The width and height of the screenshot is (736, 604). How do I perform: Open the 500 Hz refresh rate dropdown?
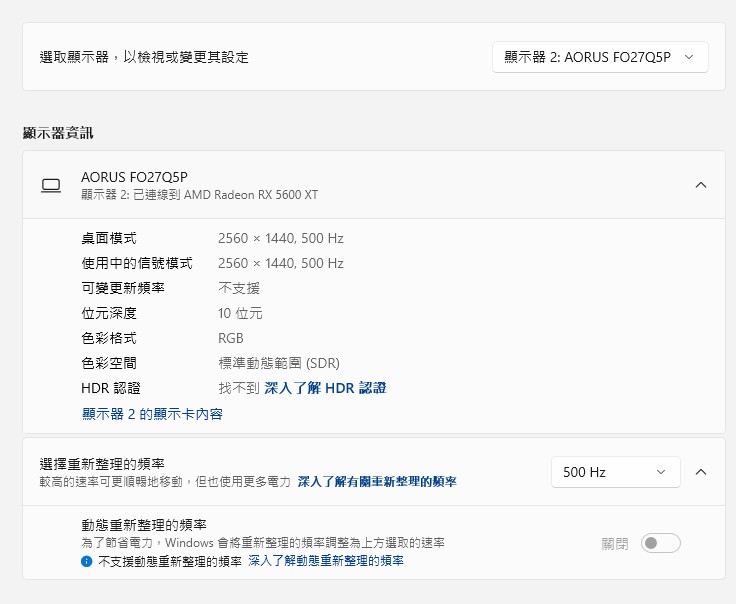(x=615, y=472)
